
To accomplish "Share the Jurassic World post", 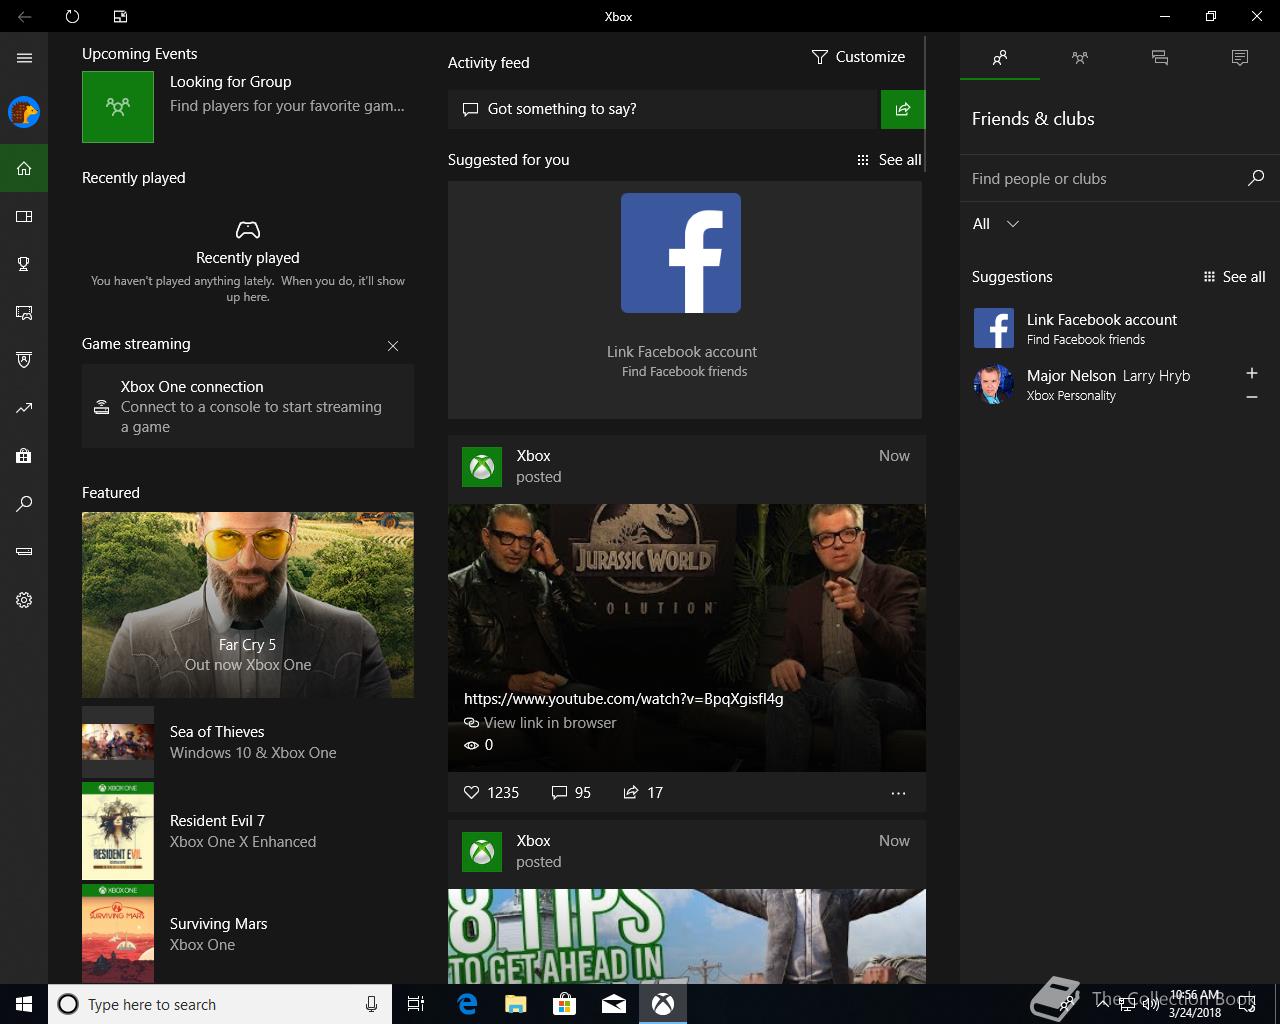I will pos(643,792).
